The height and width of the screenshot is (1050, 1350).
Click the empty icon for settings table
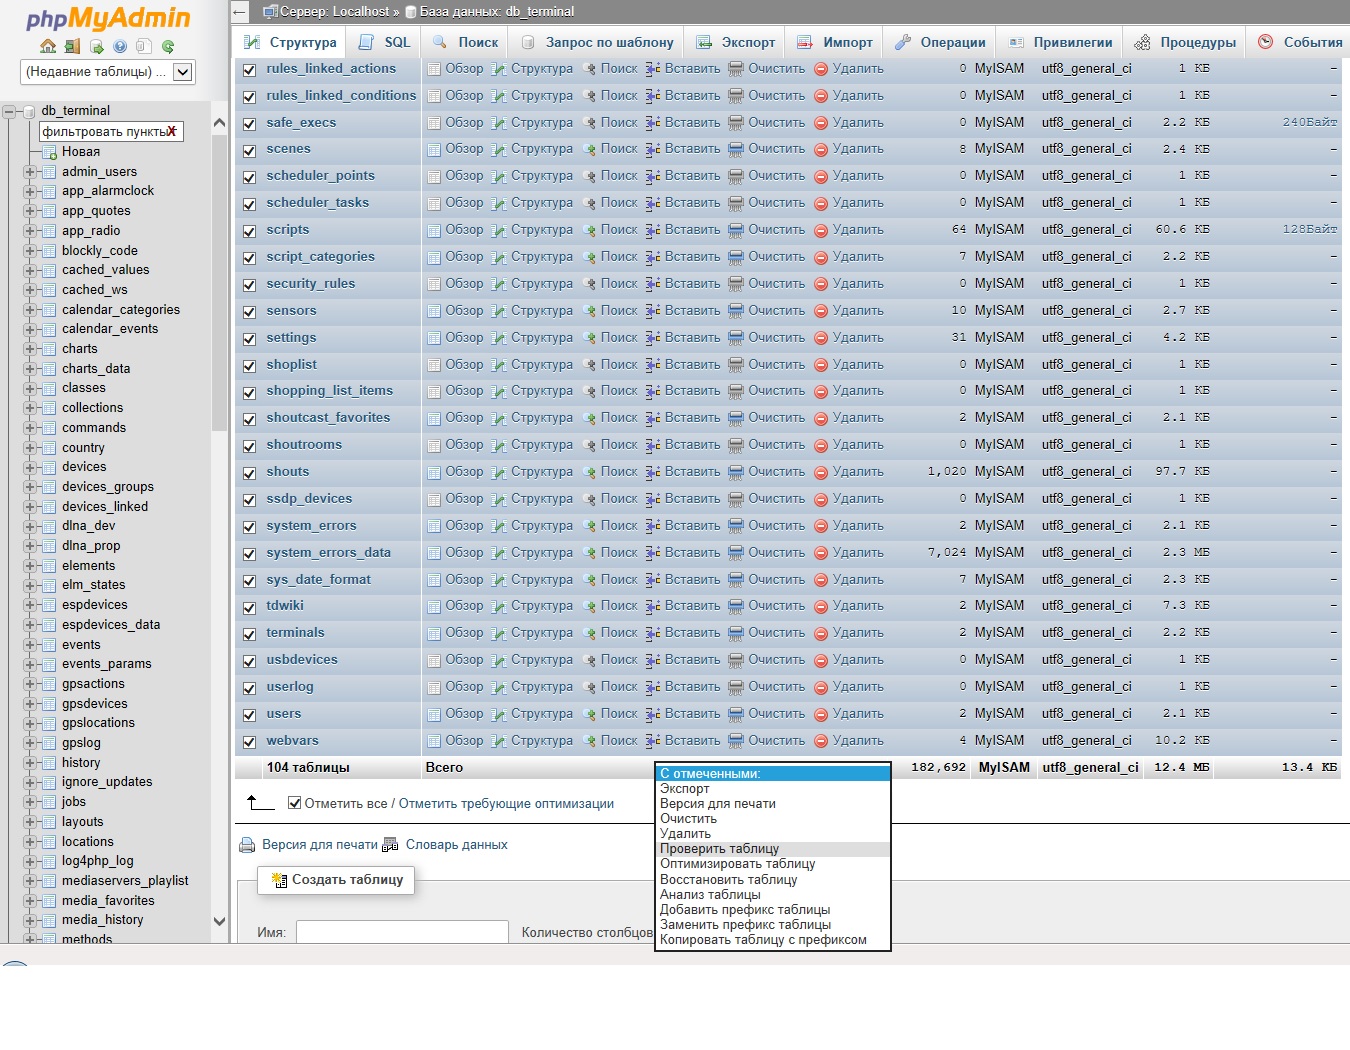(x=736, y=338)
